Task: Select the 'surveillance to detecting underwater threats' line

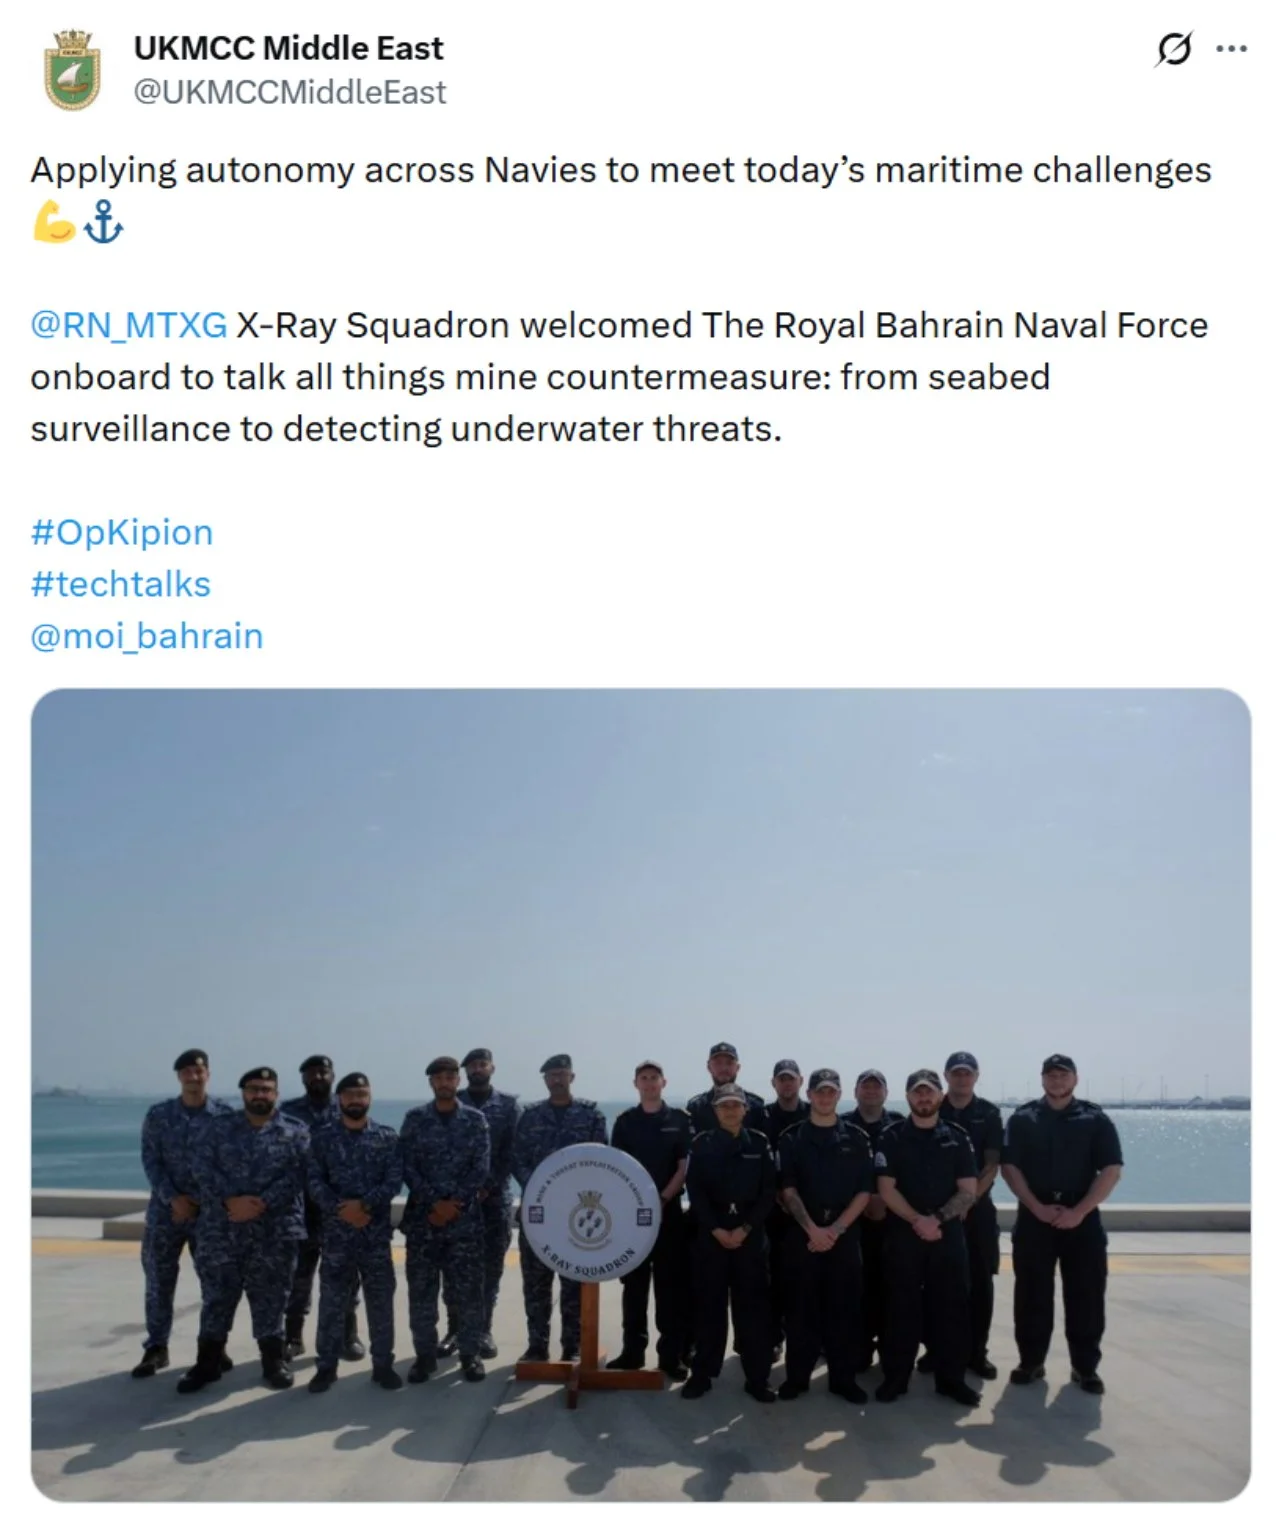Action: coord(406,429)
